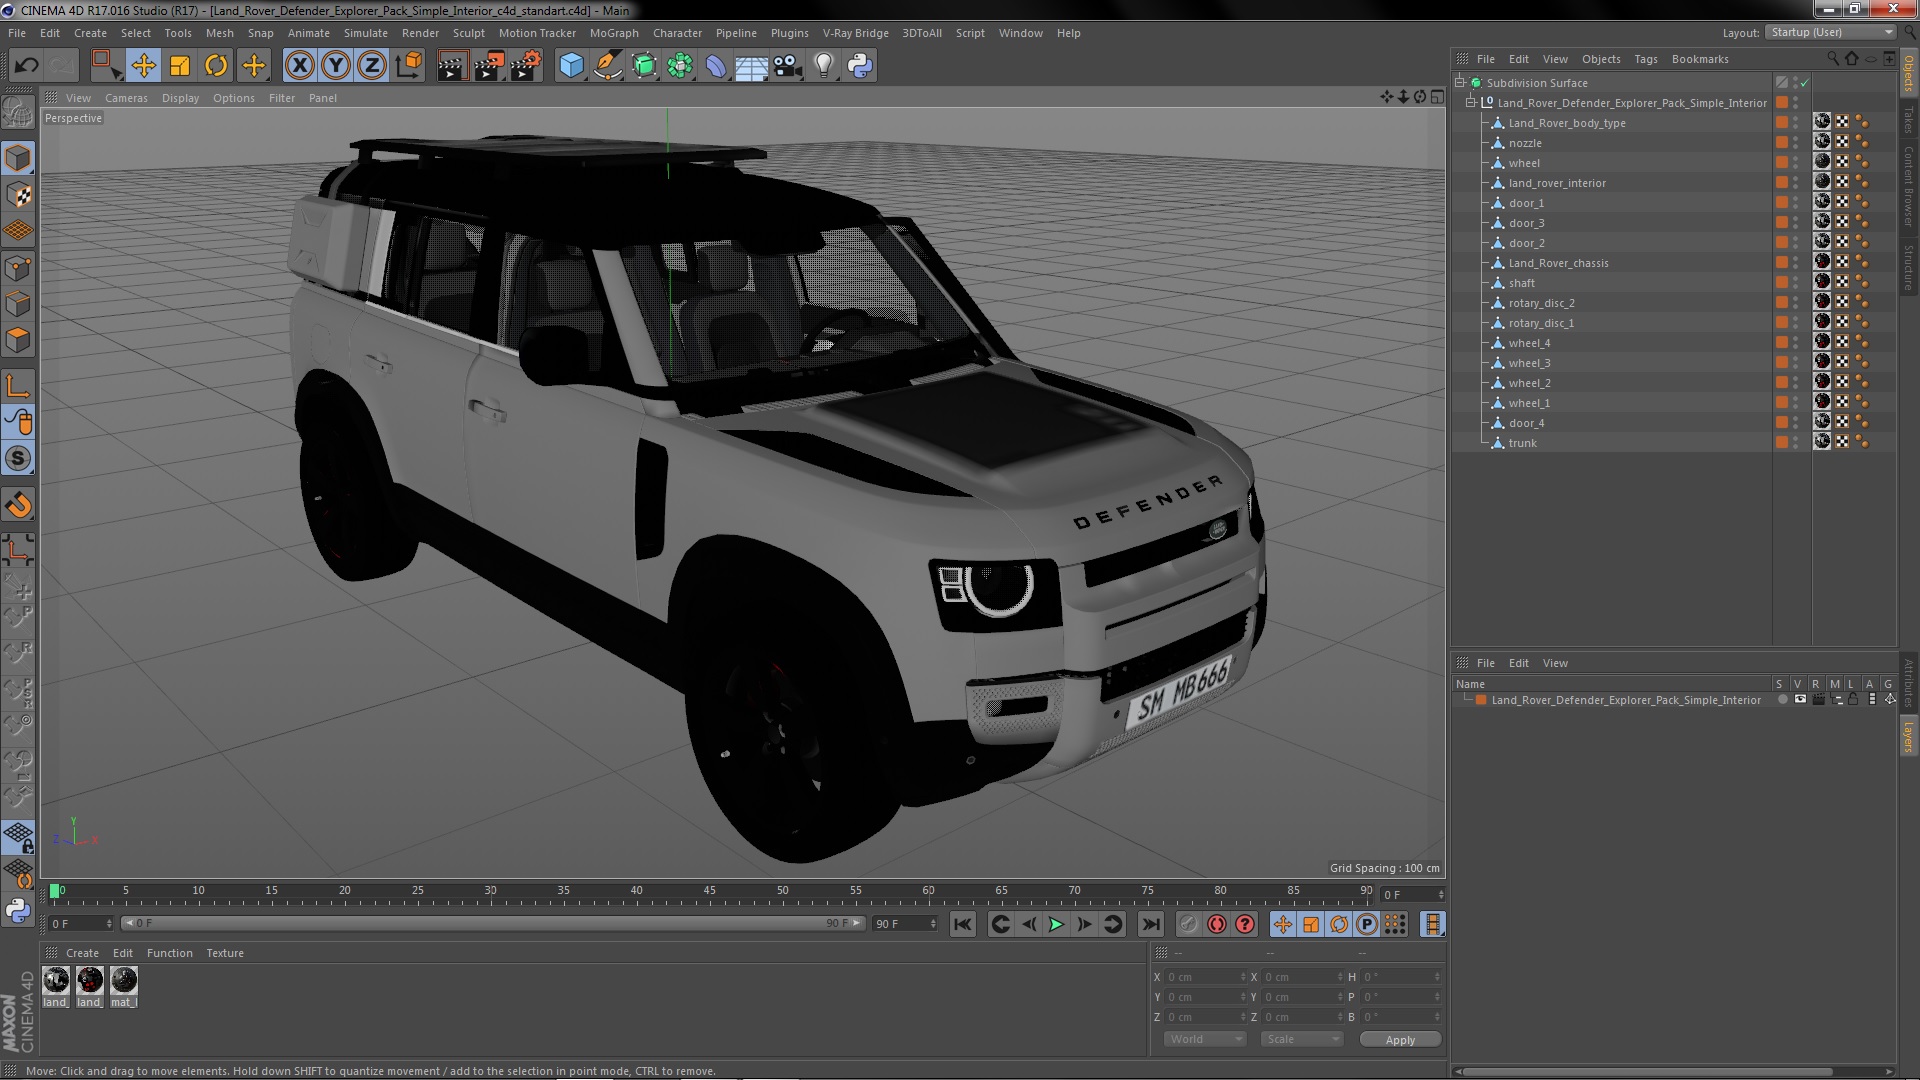Open the array modeling objects icon

tap(680, 66)
